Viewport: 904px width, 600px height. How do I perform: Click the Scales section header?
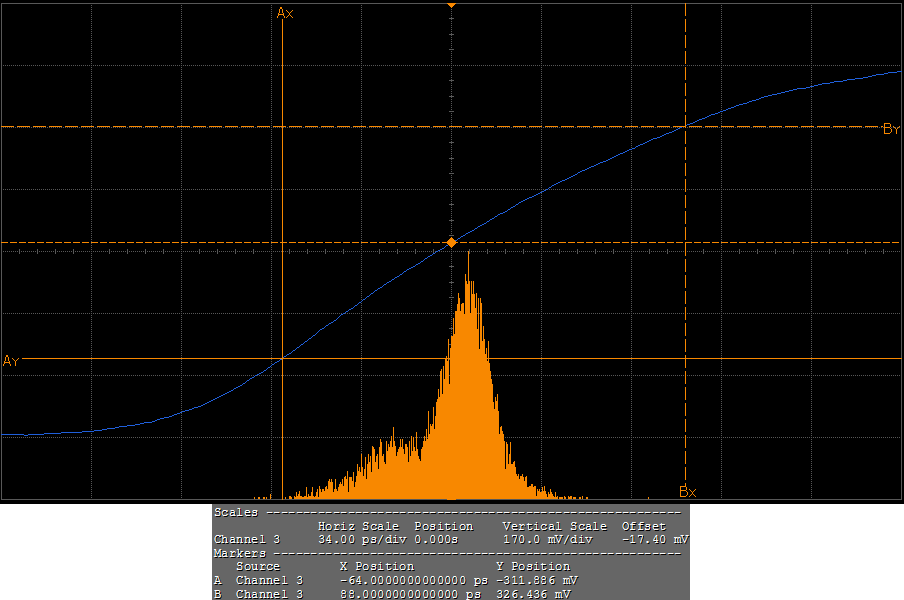(x=235, y=512)
